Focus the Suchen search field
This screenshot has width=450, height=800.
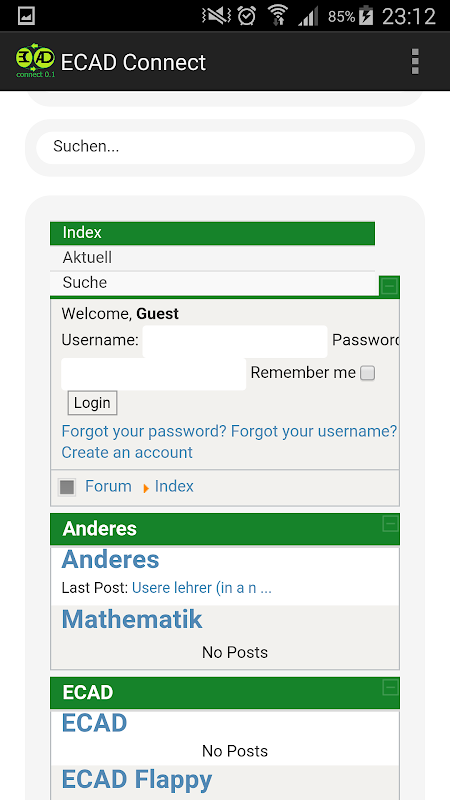tap(225, 147)
